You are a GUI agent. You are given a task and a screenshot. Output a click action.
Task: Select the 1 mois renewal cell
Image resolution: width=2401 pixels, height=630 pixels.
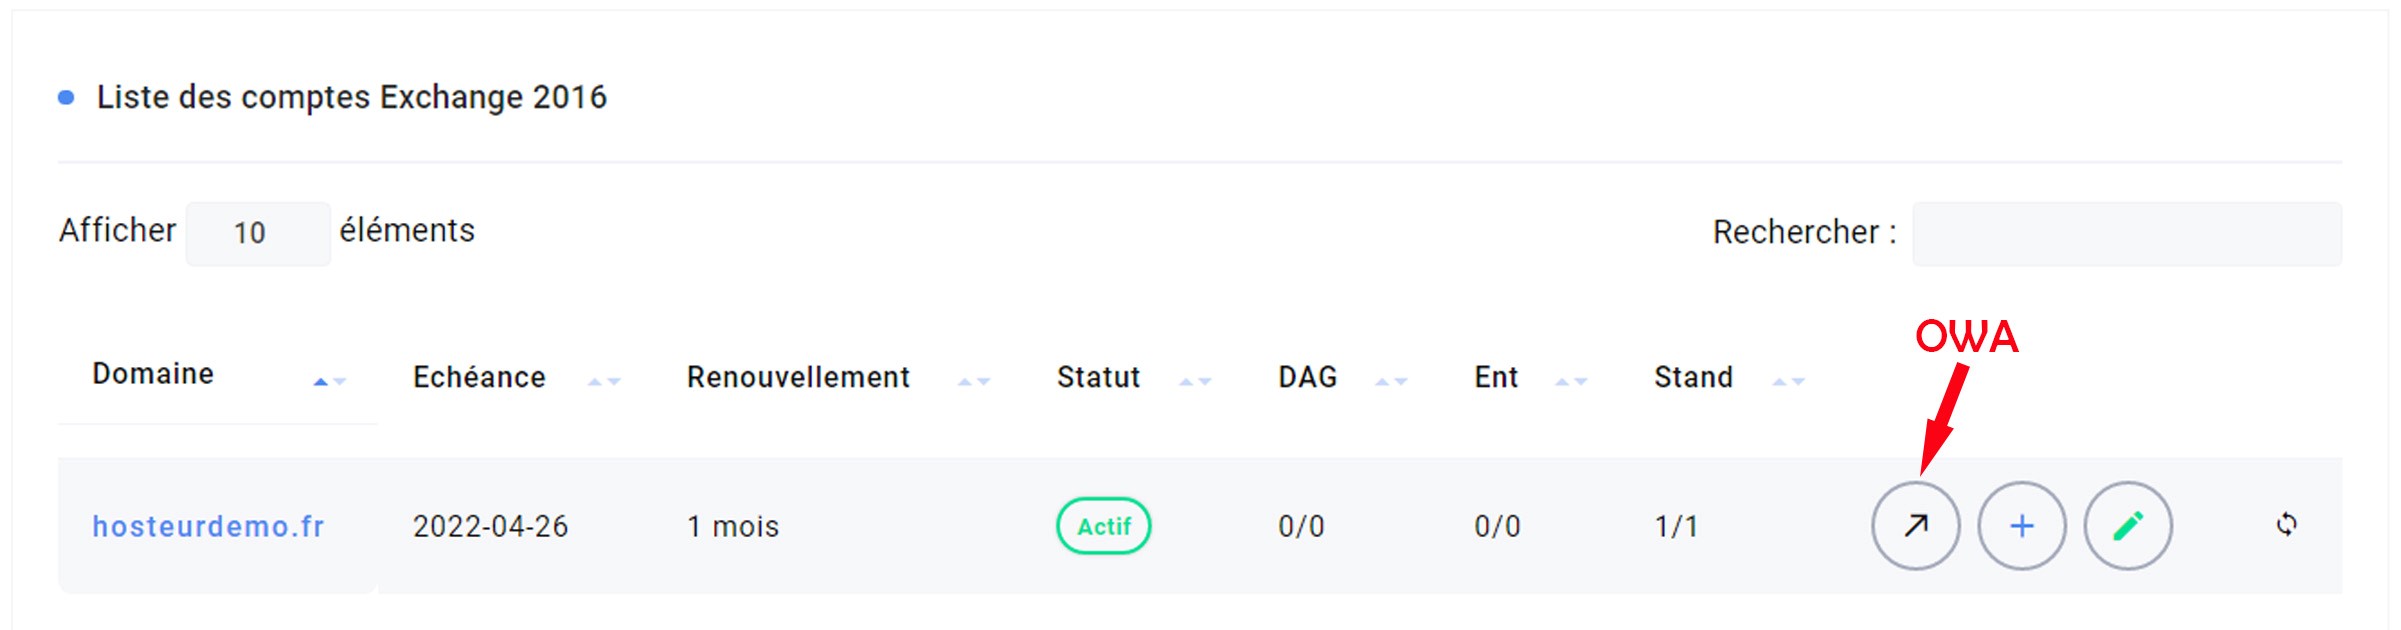tap(732, 526)
